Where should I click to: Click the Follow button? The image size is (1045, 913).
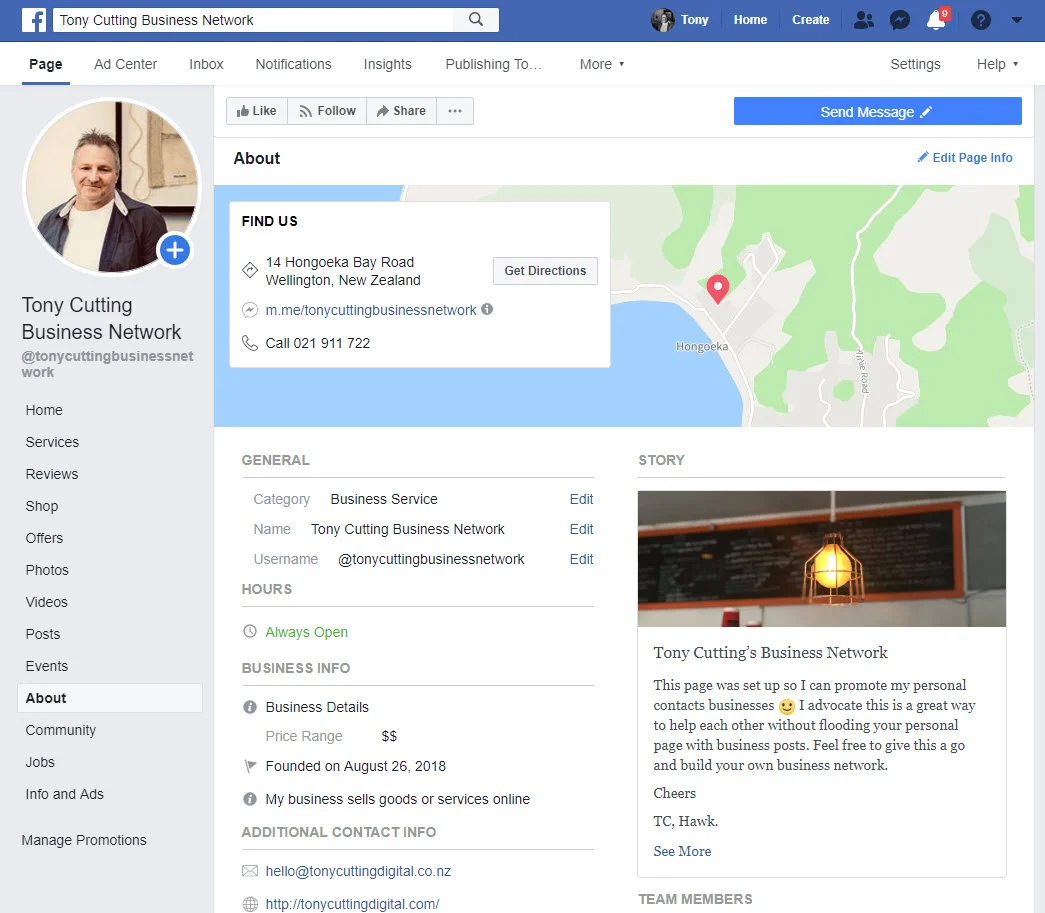(327, 111)
